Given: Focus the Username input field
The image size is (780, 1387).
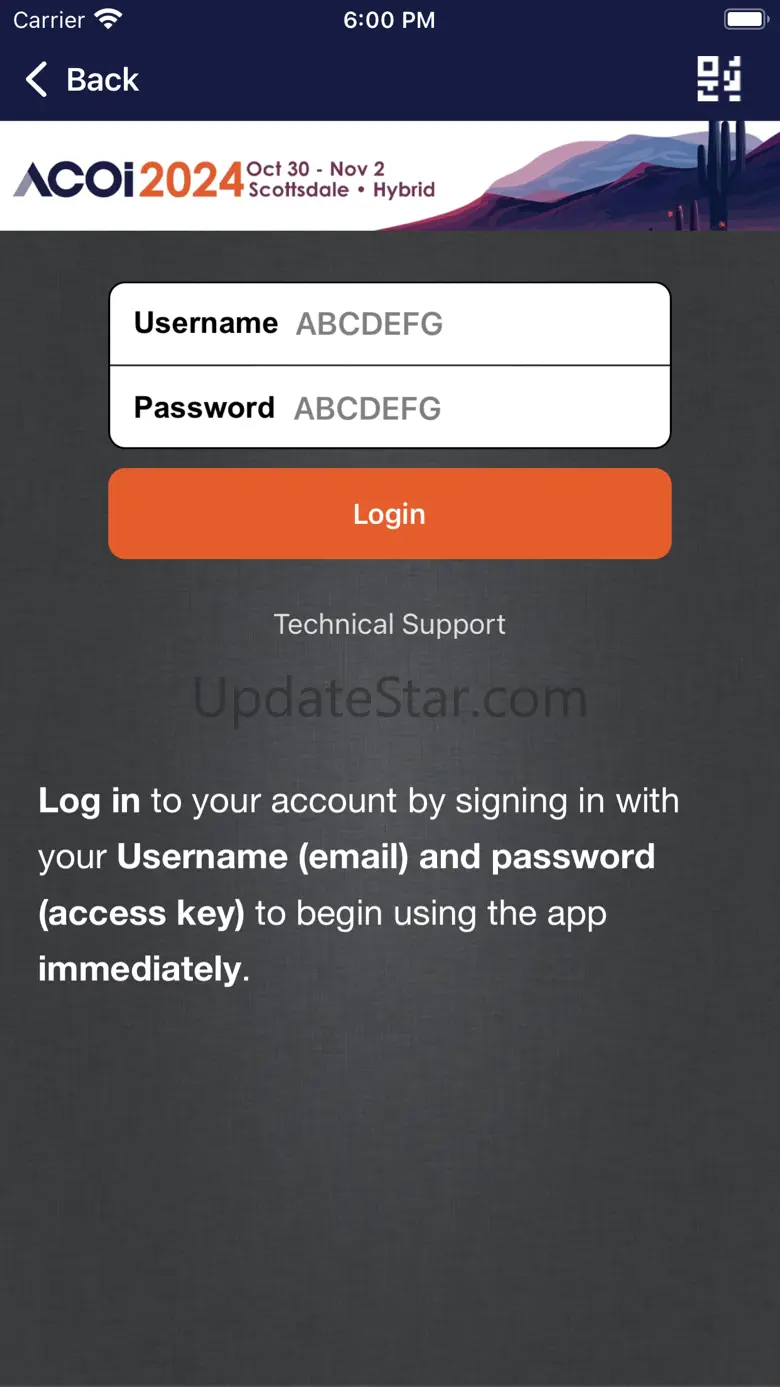Looking at the screenshot, I should click(390, 323).
